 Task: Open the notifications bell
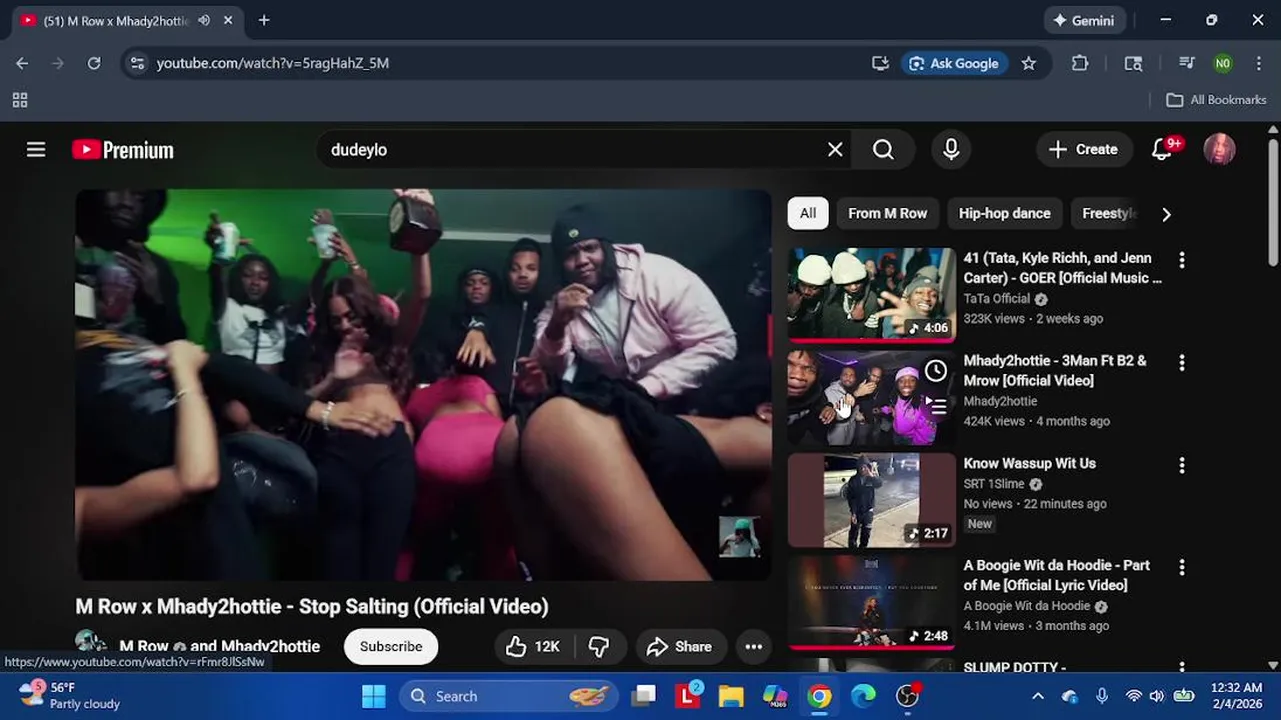click(x=1162, y=150)
